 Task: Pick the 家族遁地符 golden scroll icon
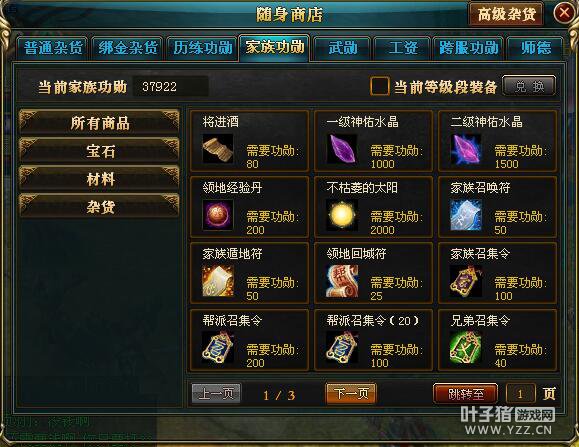pyautogui.click(x=218, y=281)
